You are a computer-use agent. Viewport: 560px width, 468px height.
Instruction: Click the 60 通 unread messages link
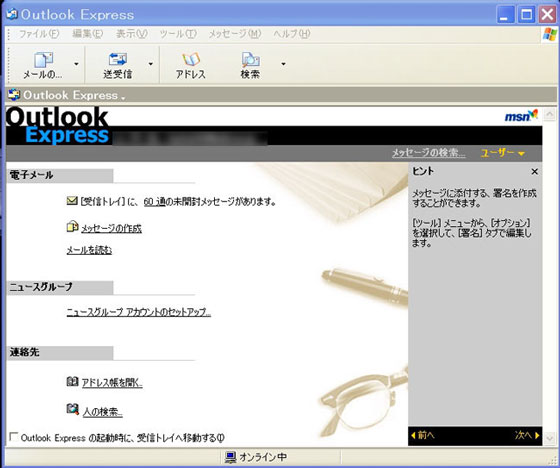coord(154,202)
